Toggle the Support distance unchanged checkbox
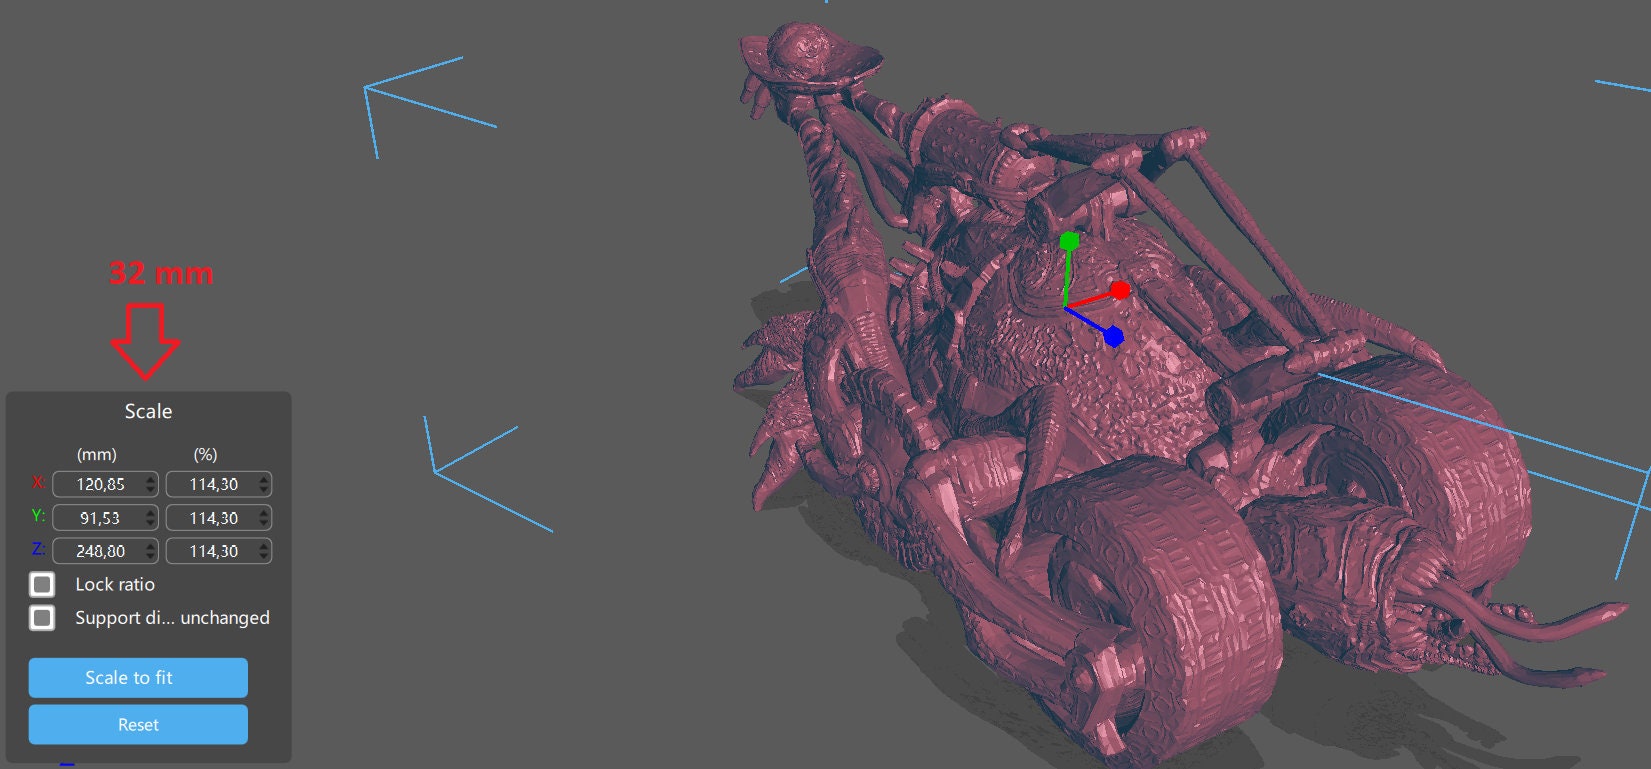1651x769 pixels. pos(42,618)
